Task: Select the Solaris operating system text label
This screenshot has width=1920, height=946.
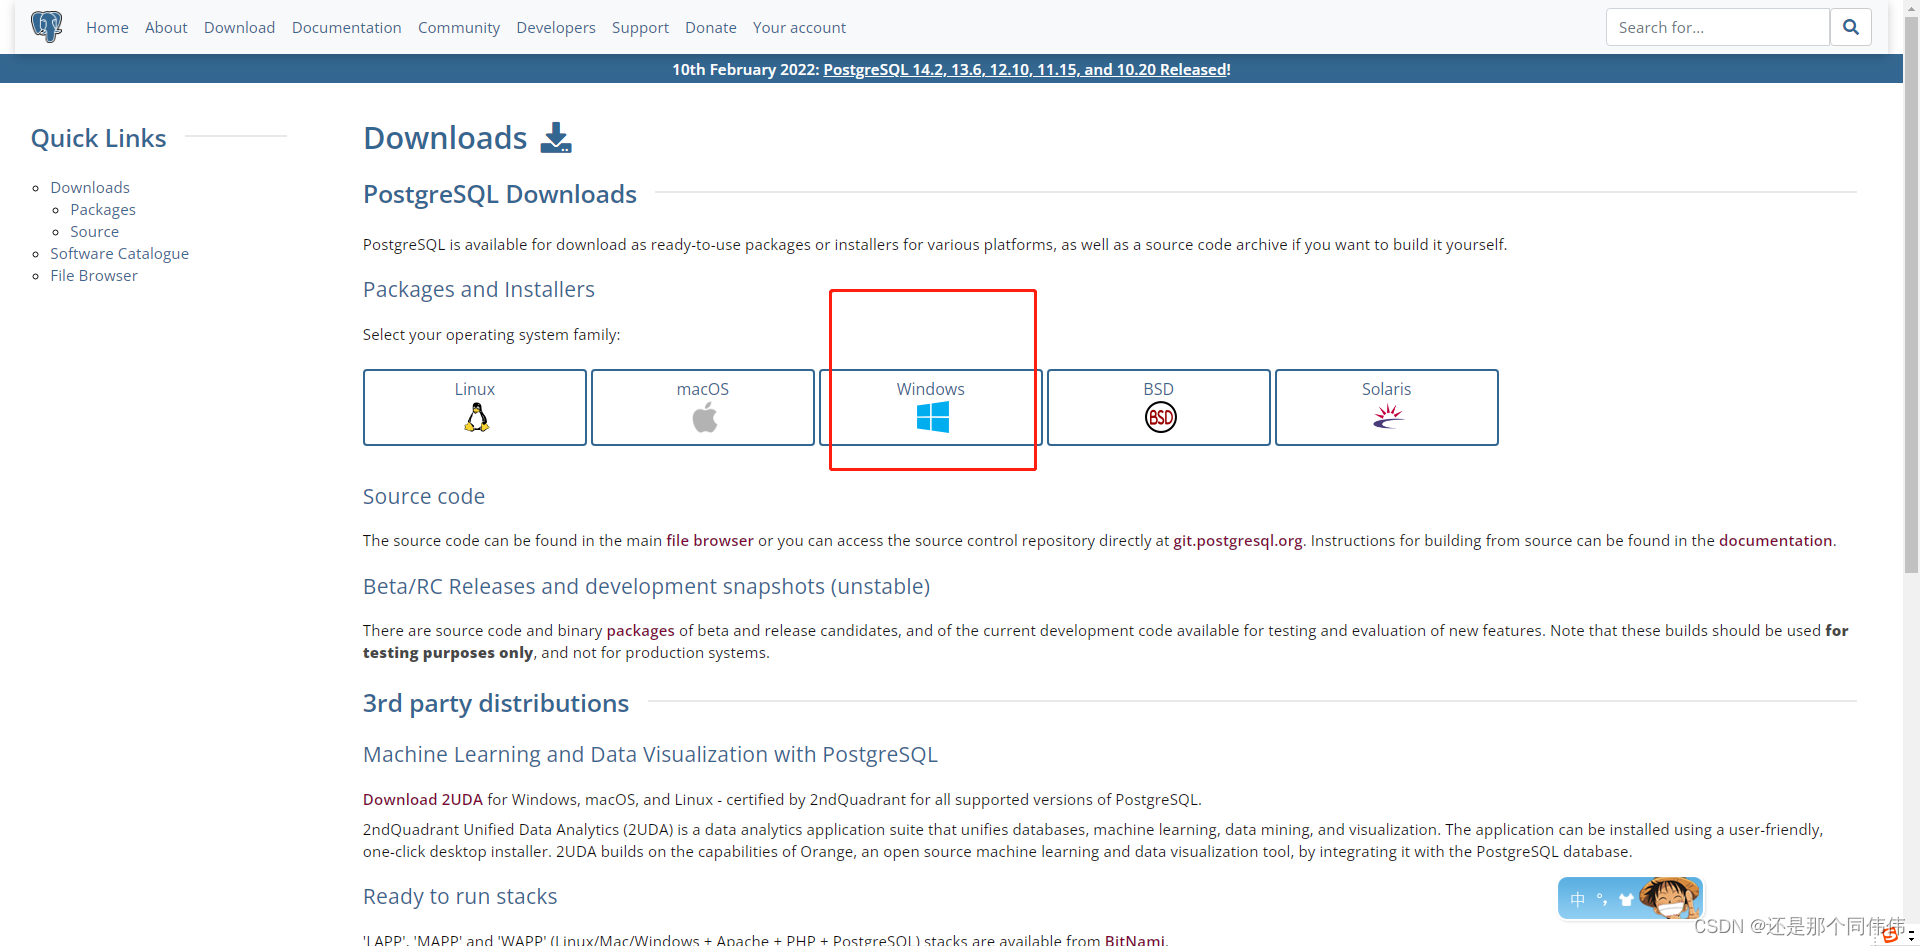Action: pos(1387,389)
